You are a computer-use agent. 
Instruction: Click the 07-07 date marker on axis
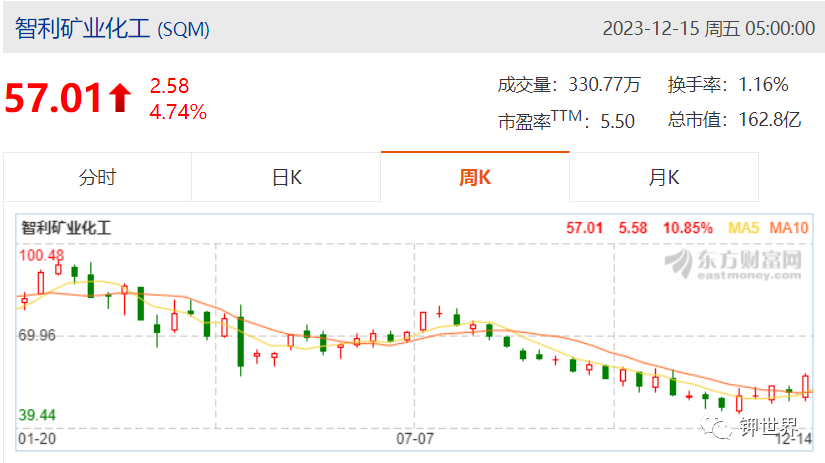(x=415, y=438)
